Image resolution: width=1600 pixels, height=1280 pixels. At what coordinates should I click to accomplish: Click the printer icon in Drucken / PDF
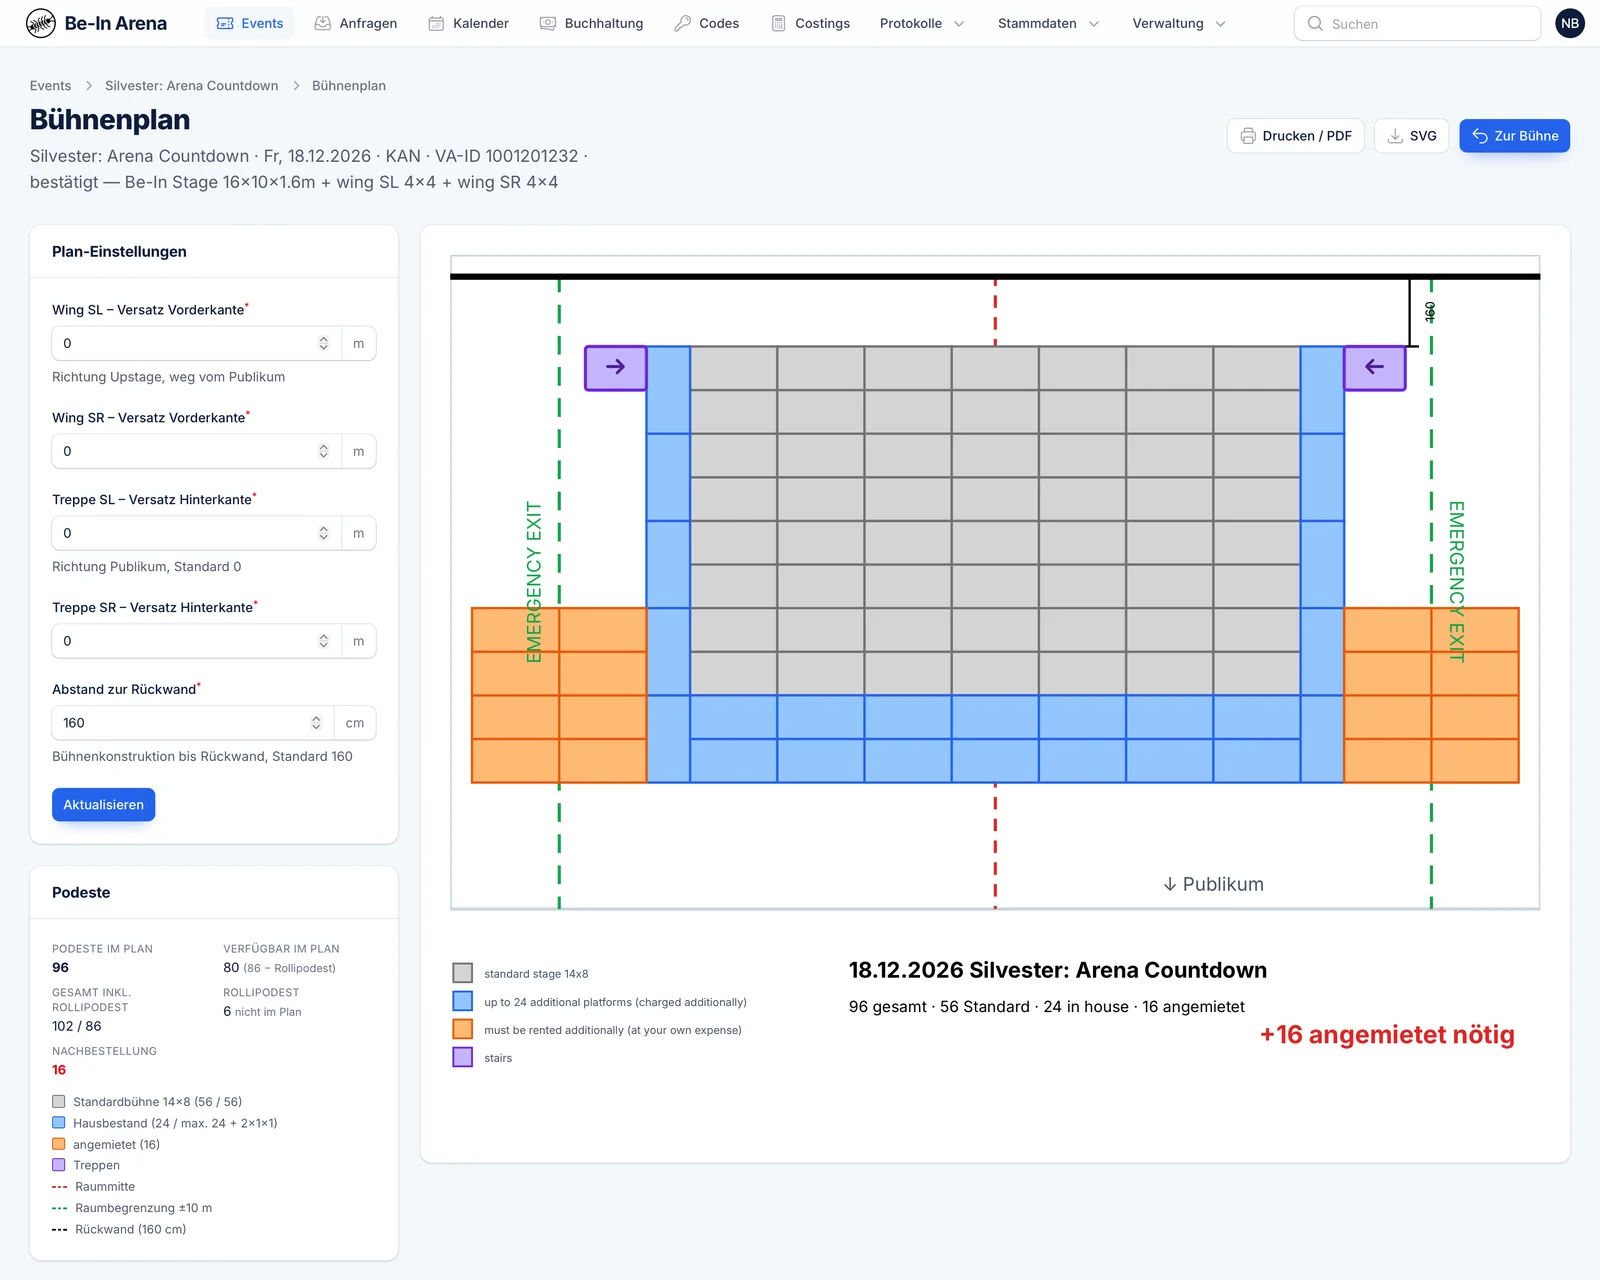(x=1248, y=136)
